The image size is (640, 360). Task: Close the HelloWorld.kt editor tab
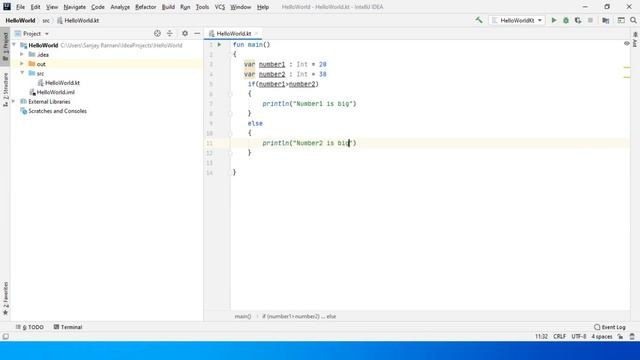tap(256, 33)
